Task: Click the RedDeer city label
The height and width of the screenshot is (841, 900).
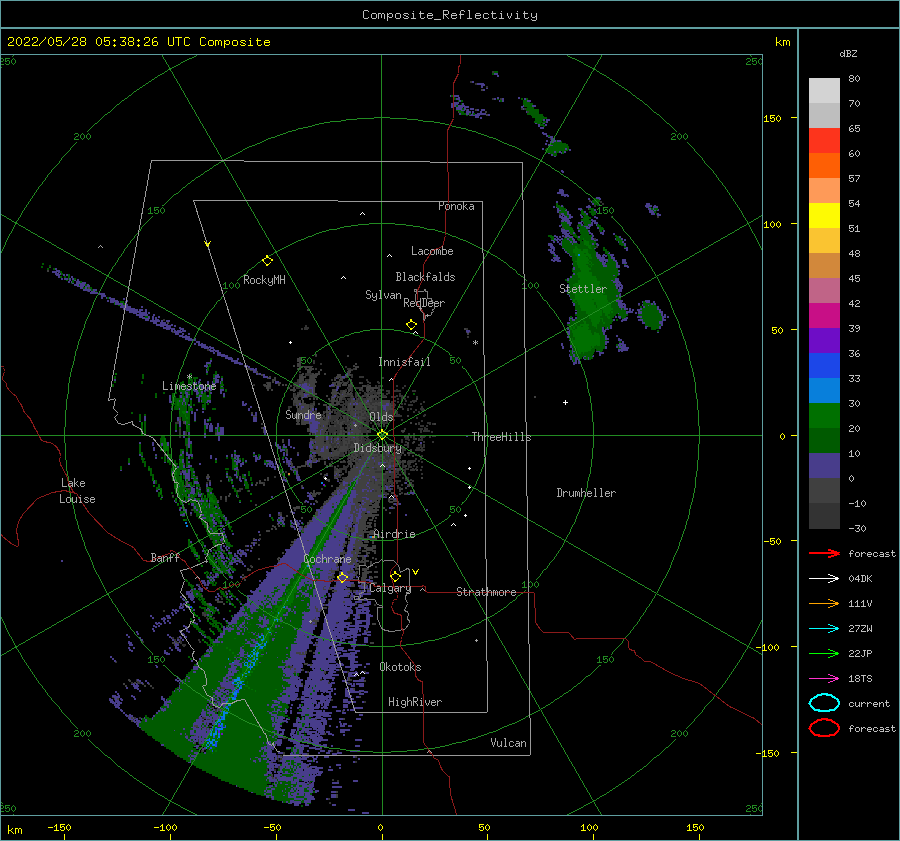Action: (424, 303)
